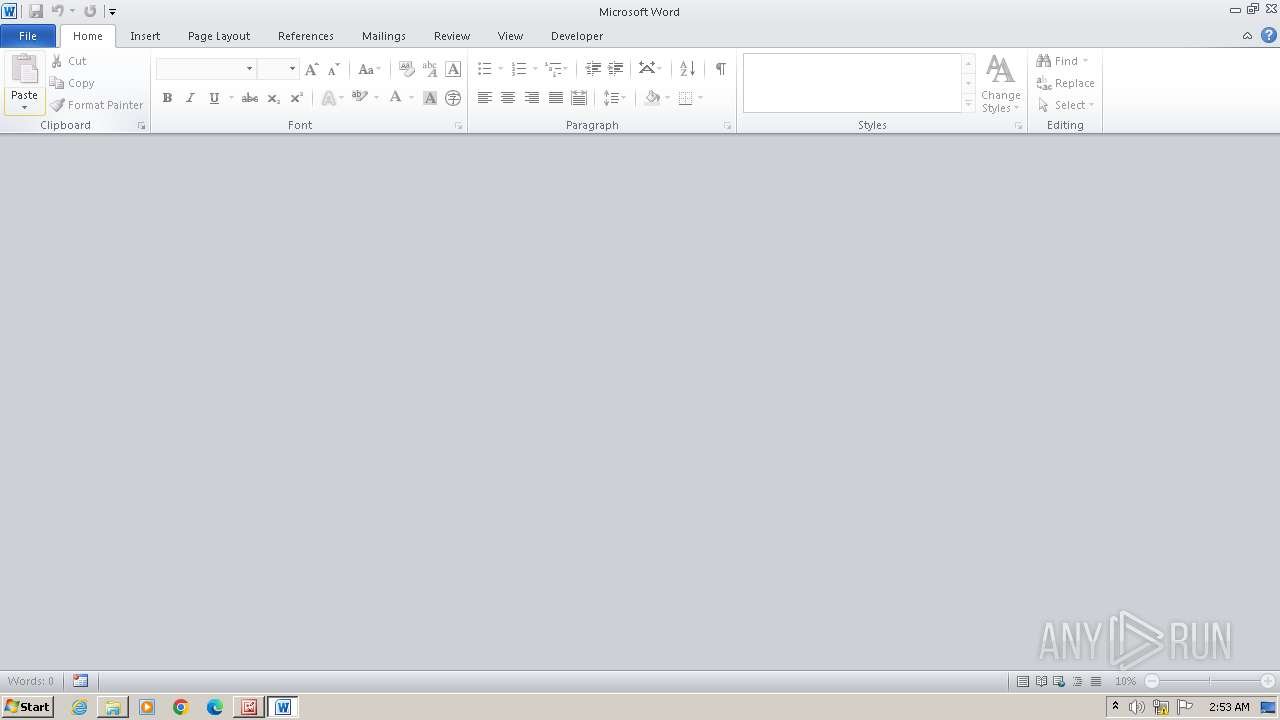Viewport: 1280px width, 720px height.
Task: Minimize the ribbon with caret icon
Action: click(x=1247, y=35)
